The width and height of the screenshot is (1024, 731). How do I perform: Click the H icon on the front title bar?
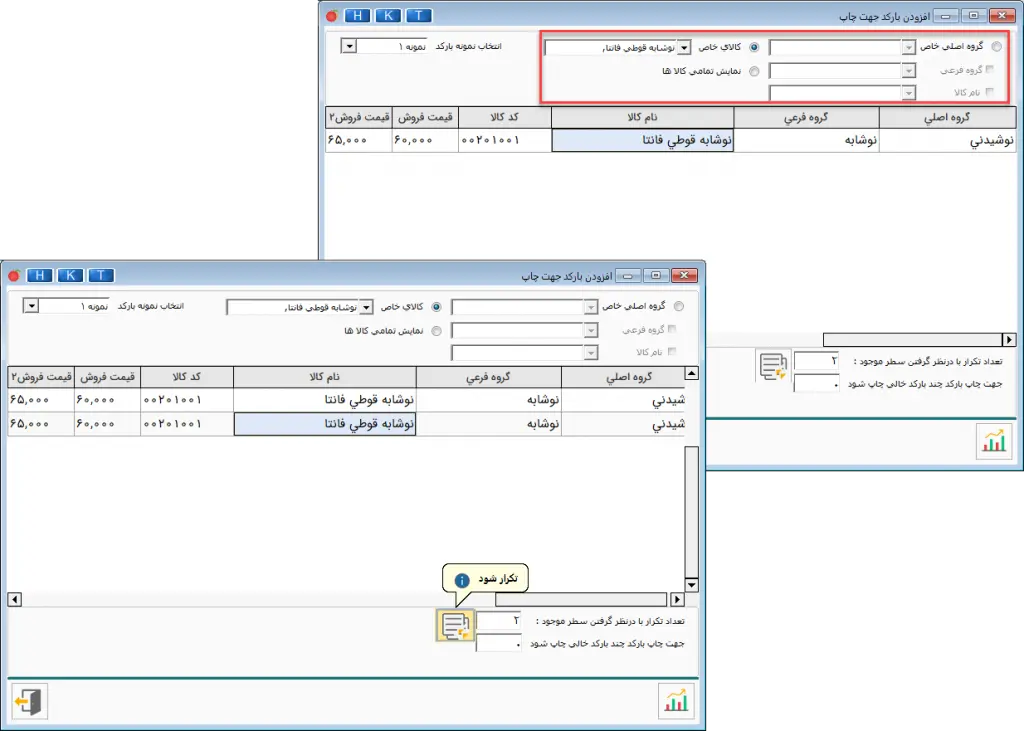(x=39, y=275)
